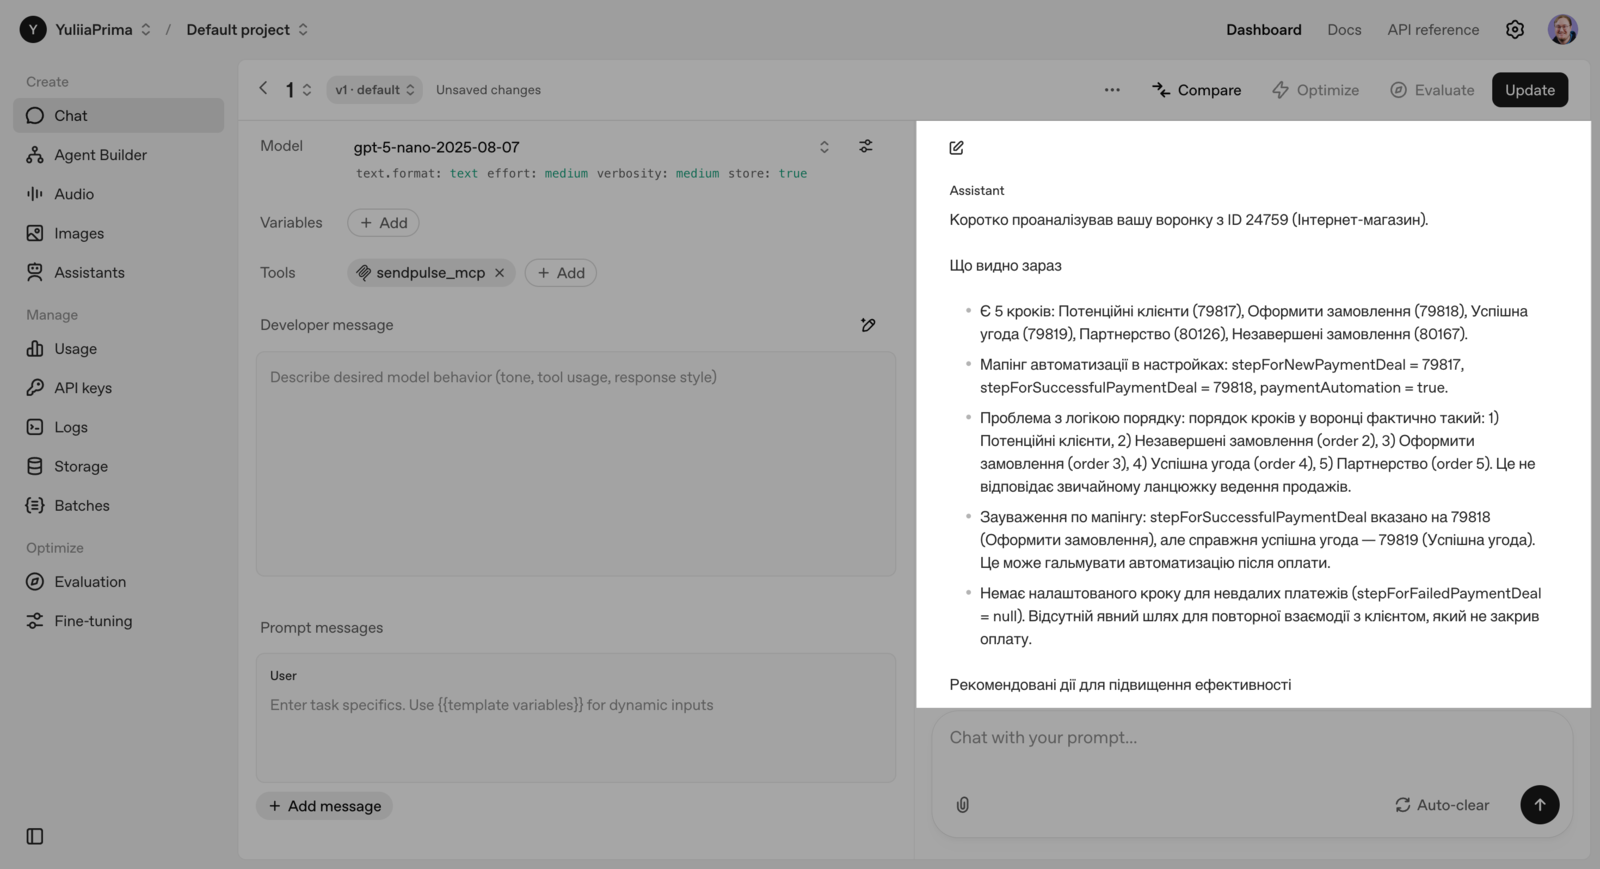The width and height of the screenshot is (1600, 869).
Task: Click the Update button
Action: pos(1529,90)
